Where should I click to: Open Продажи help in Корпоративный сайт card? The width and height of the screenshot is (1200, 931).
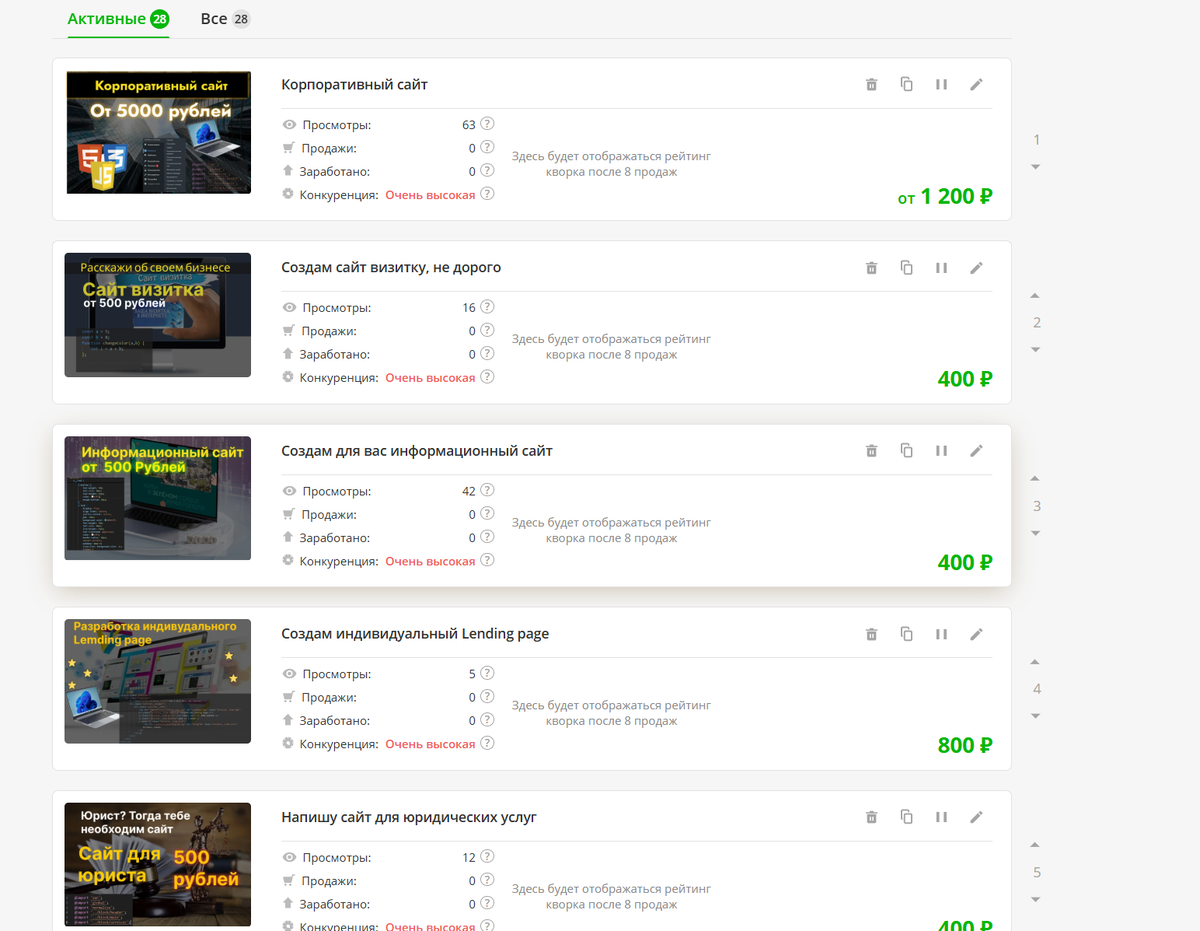point(487,147)
